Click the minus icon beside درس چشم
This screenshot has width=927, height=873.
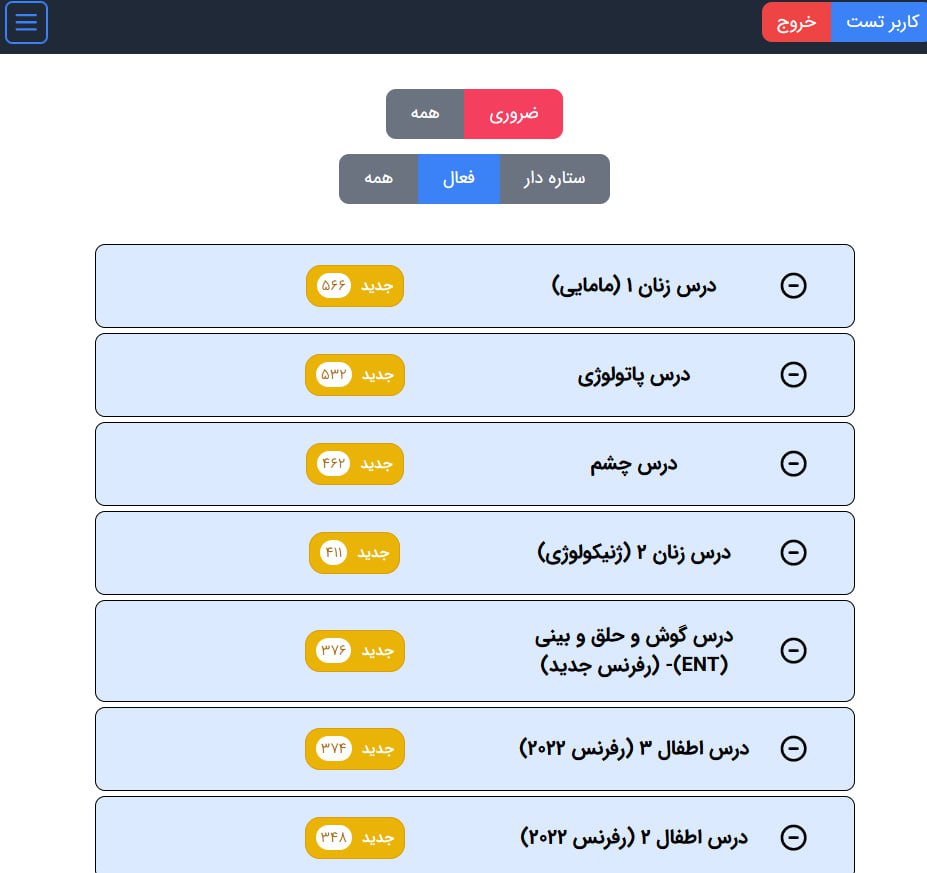coord(793,464)
